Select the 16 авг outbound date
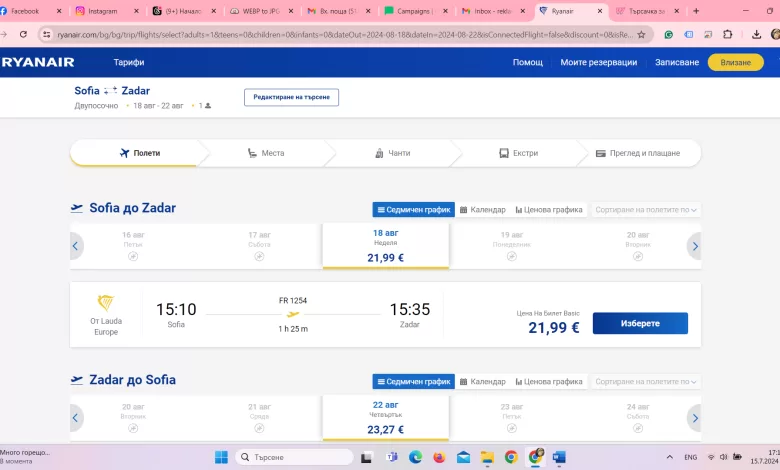This screenshot has width=780, height=470. point(133,246)
